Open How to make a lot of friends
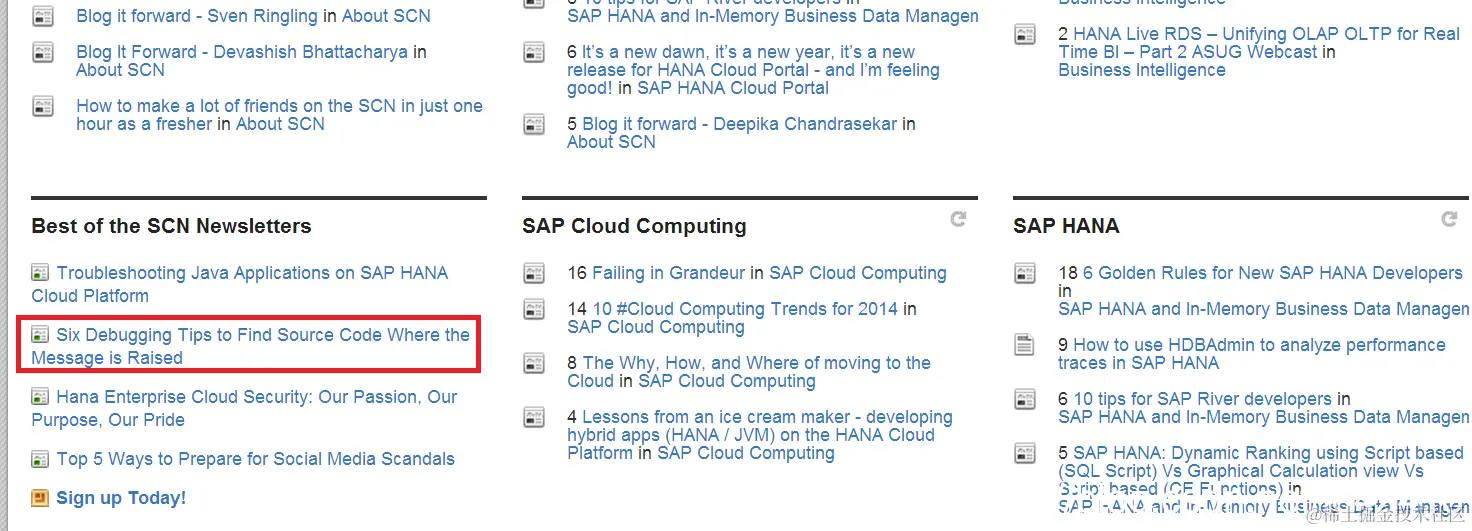1472x531 pixels. tap(279, 106)
